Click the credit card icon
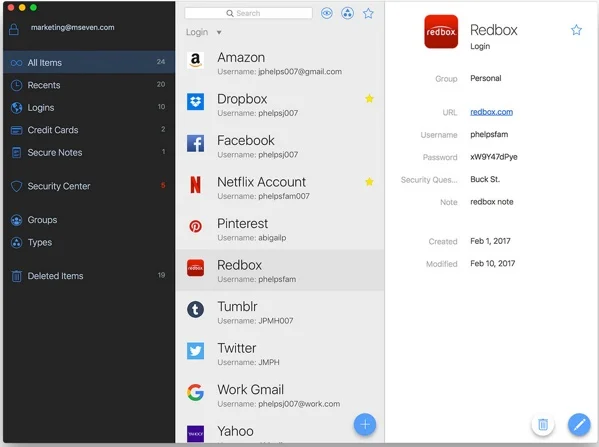This screenshot has height=447, width=599. coord(16,130)
